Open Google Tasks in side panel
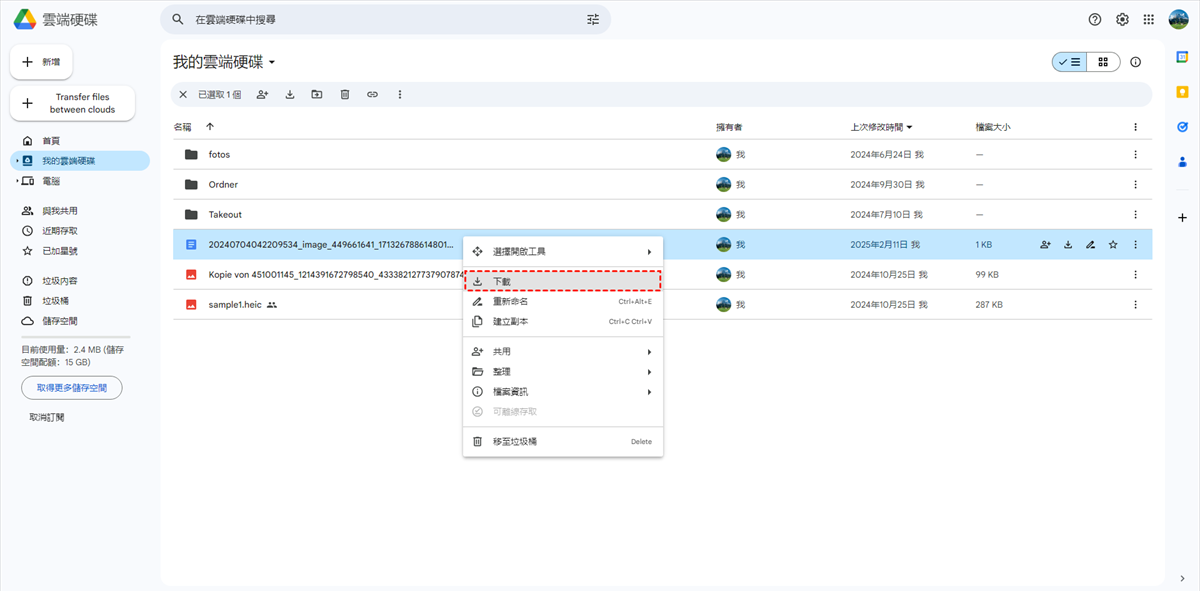Viewport: 1200px width, 591px height. 1182,127
